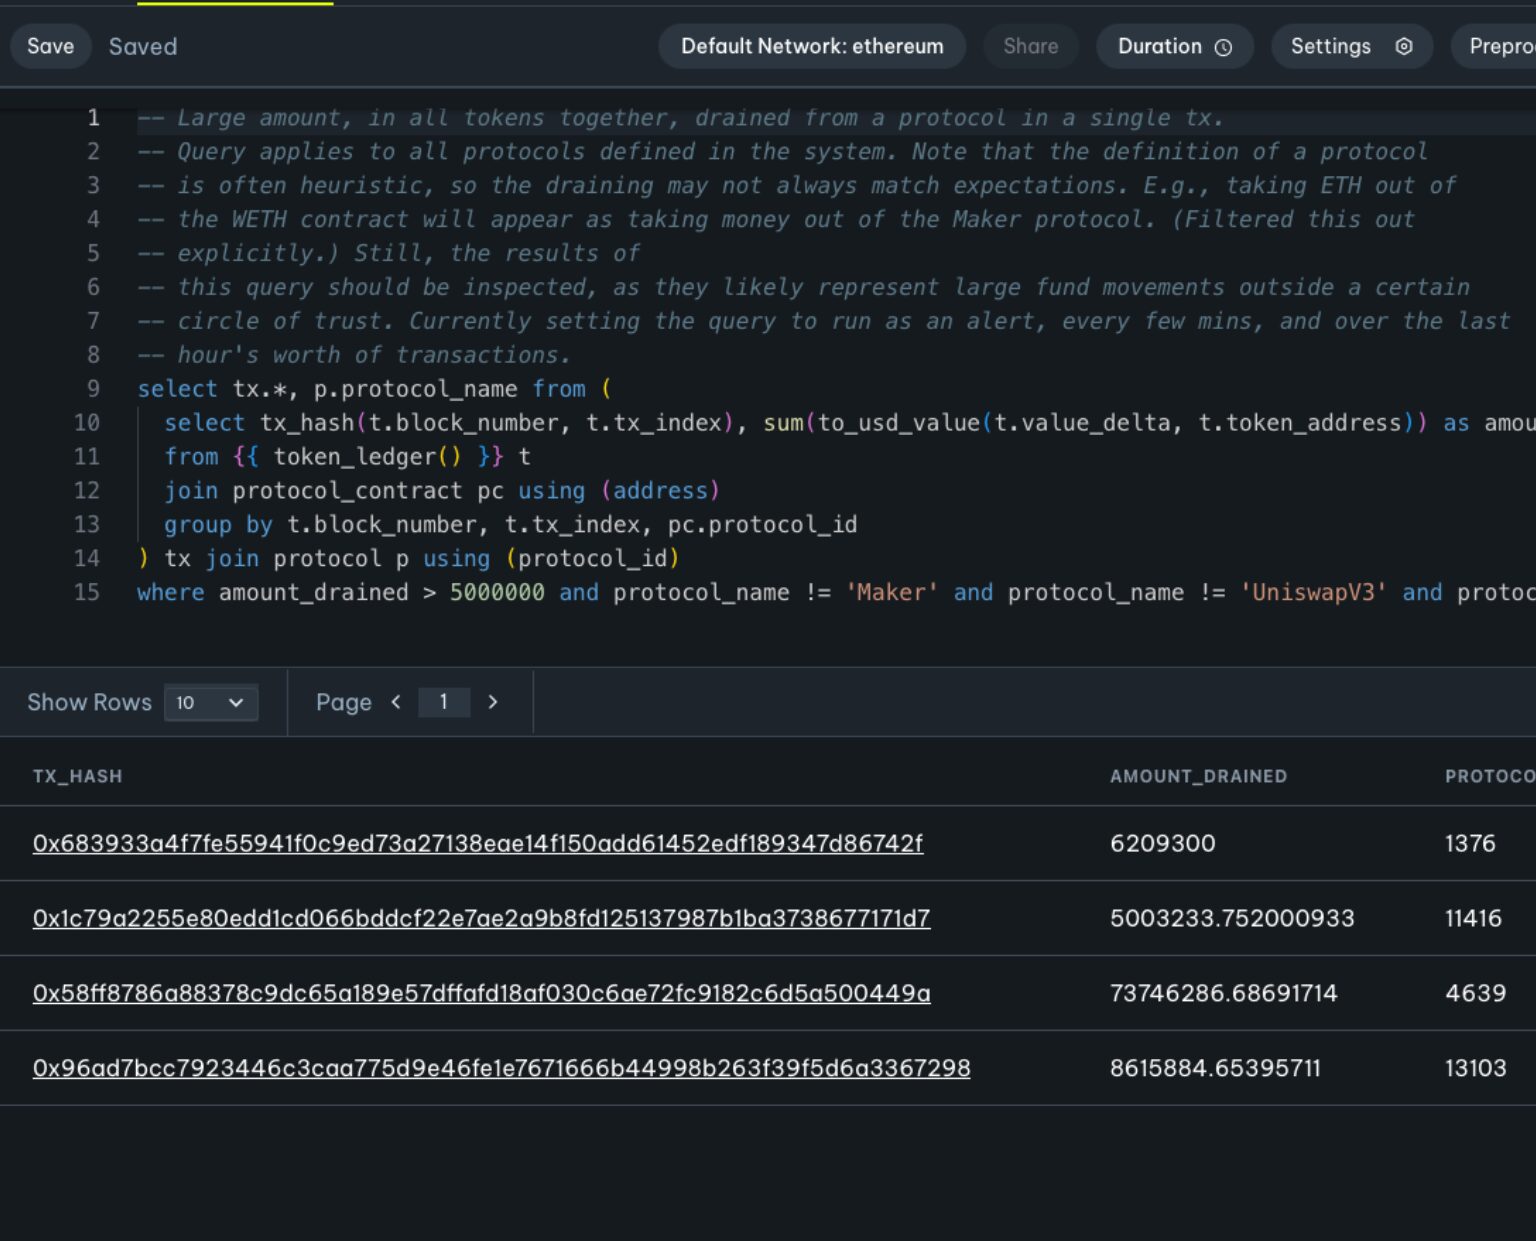Open transaction hash starting 0x96ad7bcc

[501, 1068]
